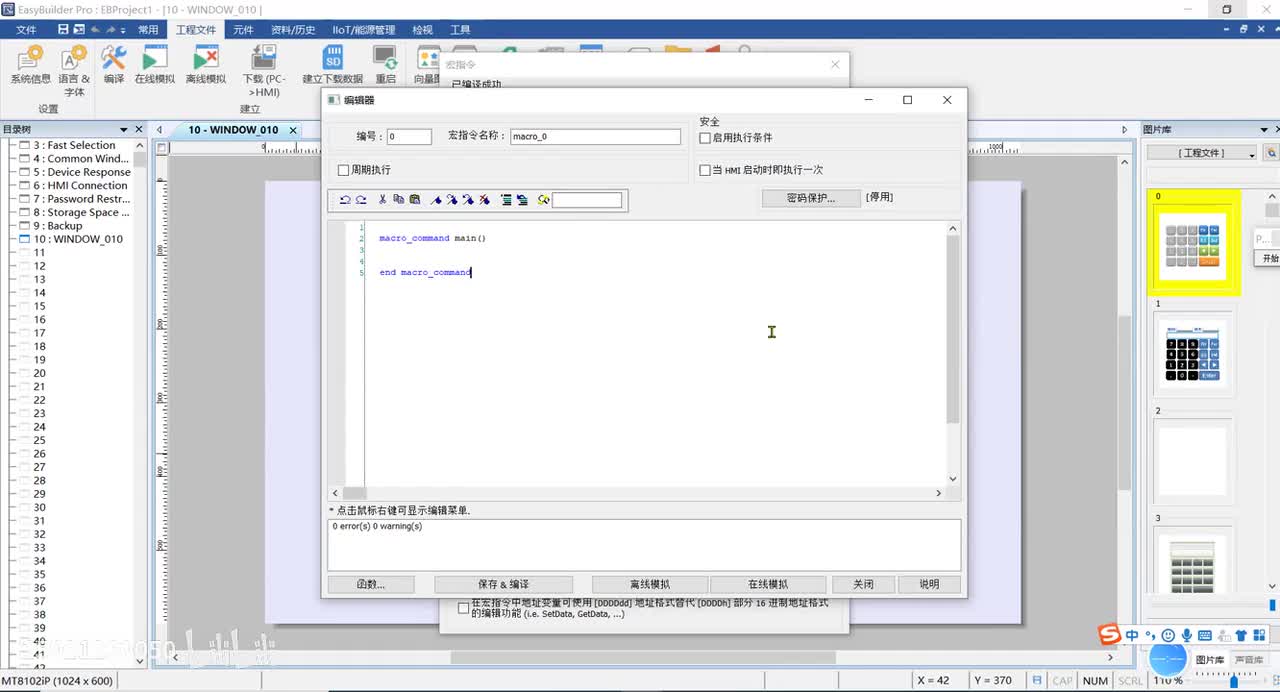Screen dimensions: 1280x692
Task: Click the Undo icon in macro editor toolbar
Action: coord(345,200)
